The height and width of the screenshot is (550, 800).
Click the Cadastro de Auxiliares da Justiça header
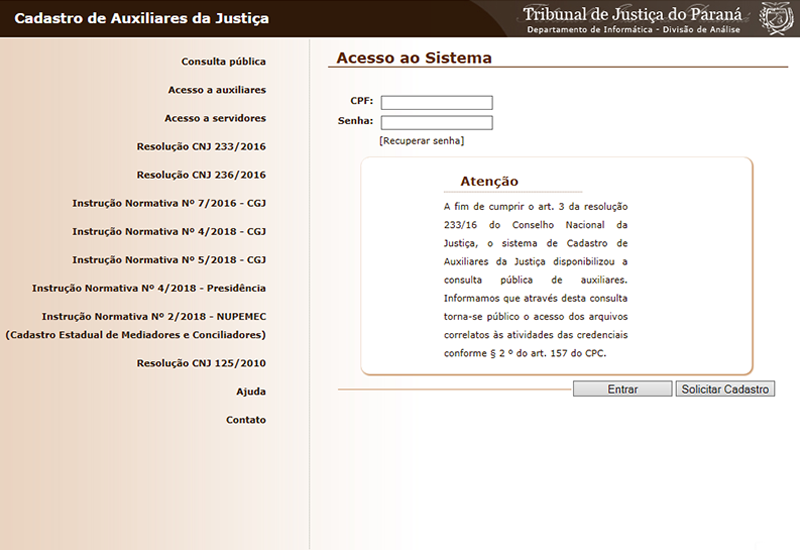point(141,18)
